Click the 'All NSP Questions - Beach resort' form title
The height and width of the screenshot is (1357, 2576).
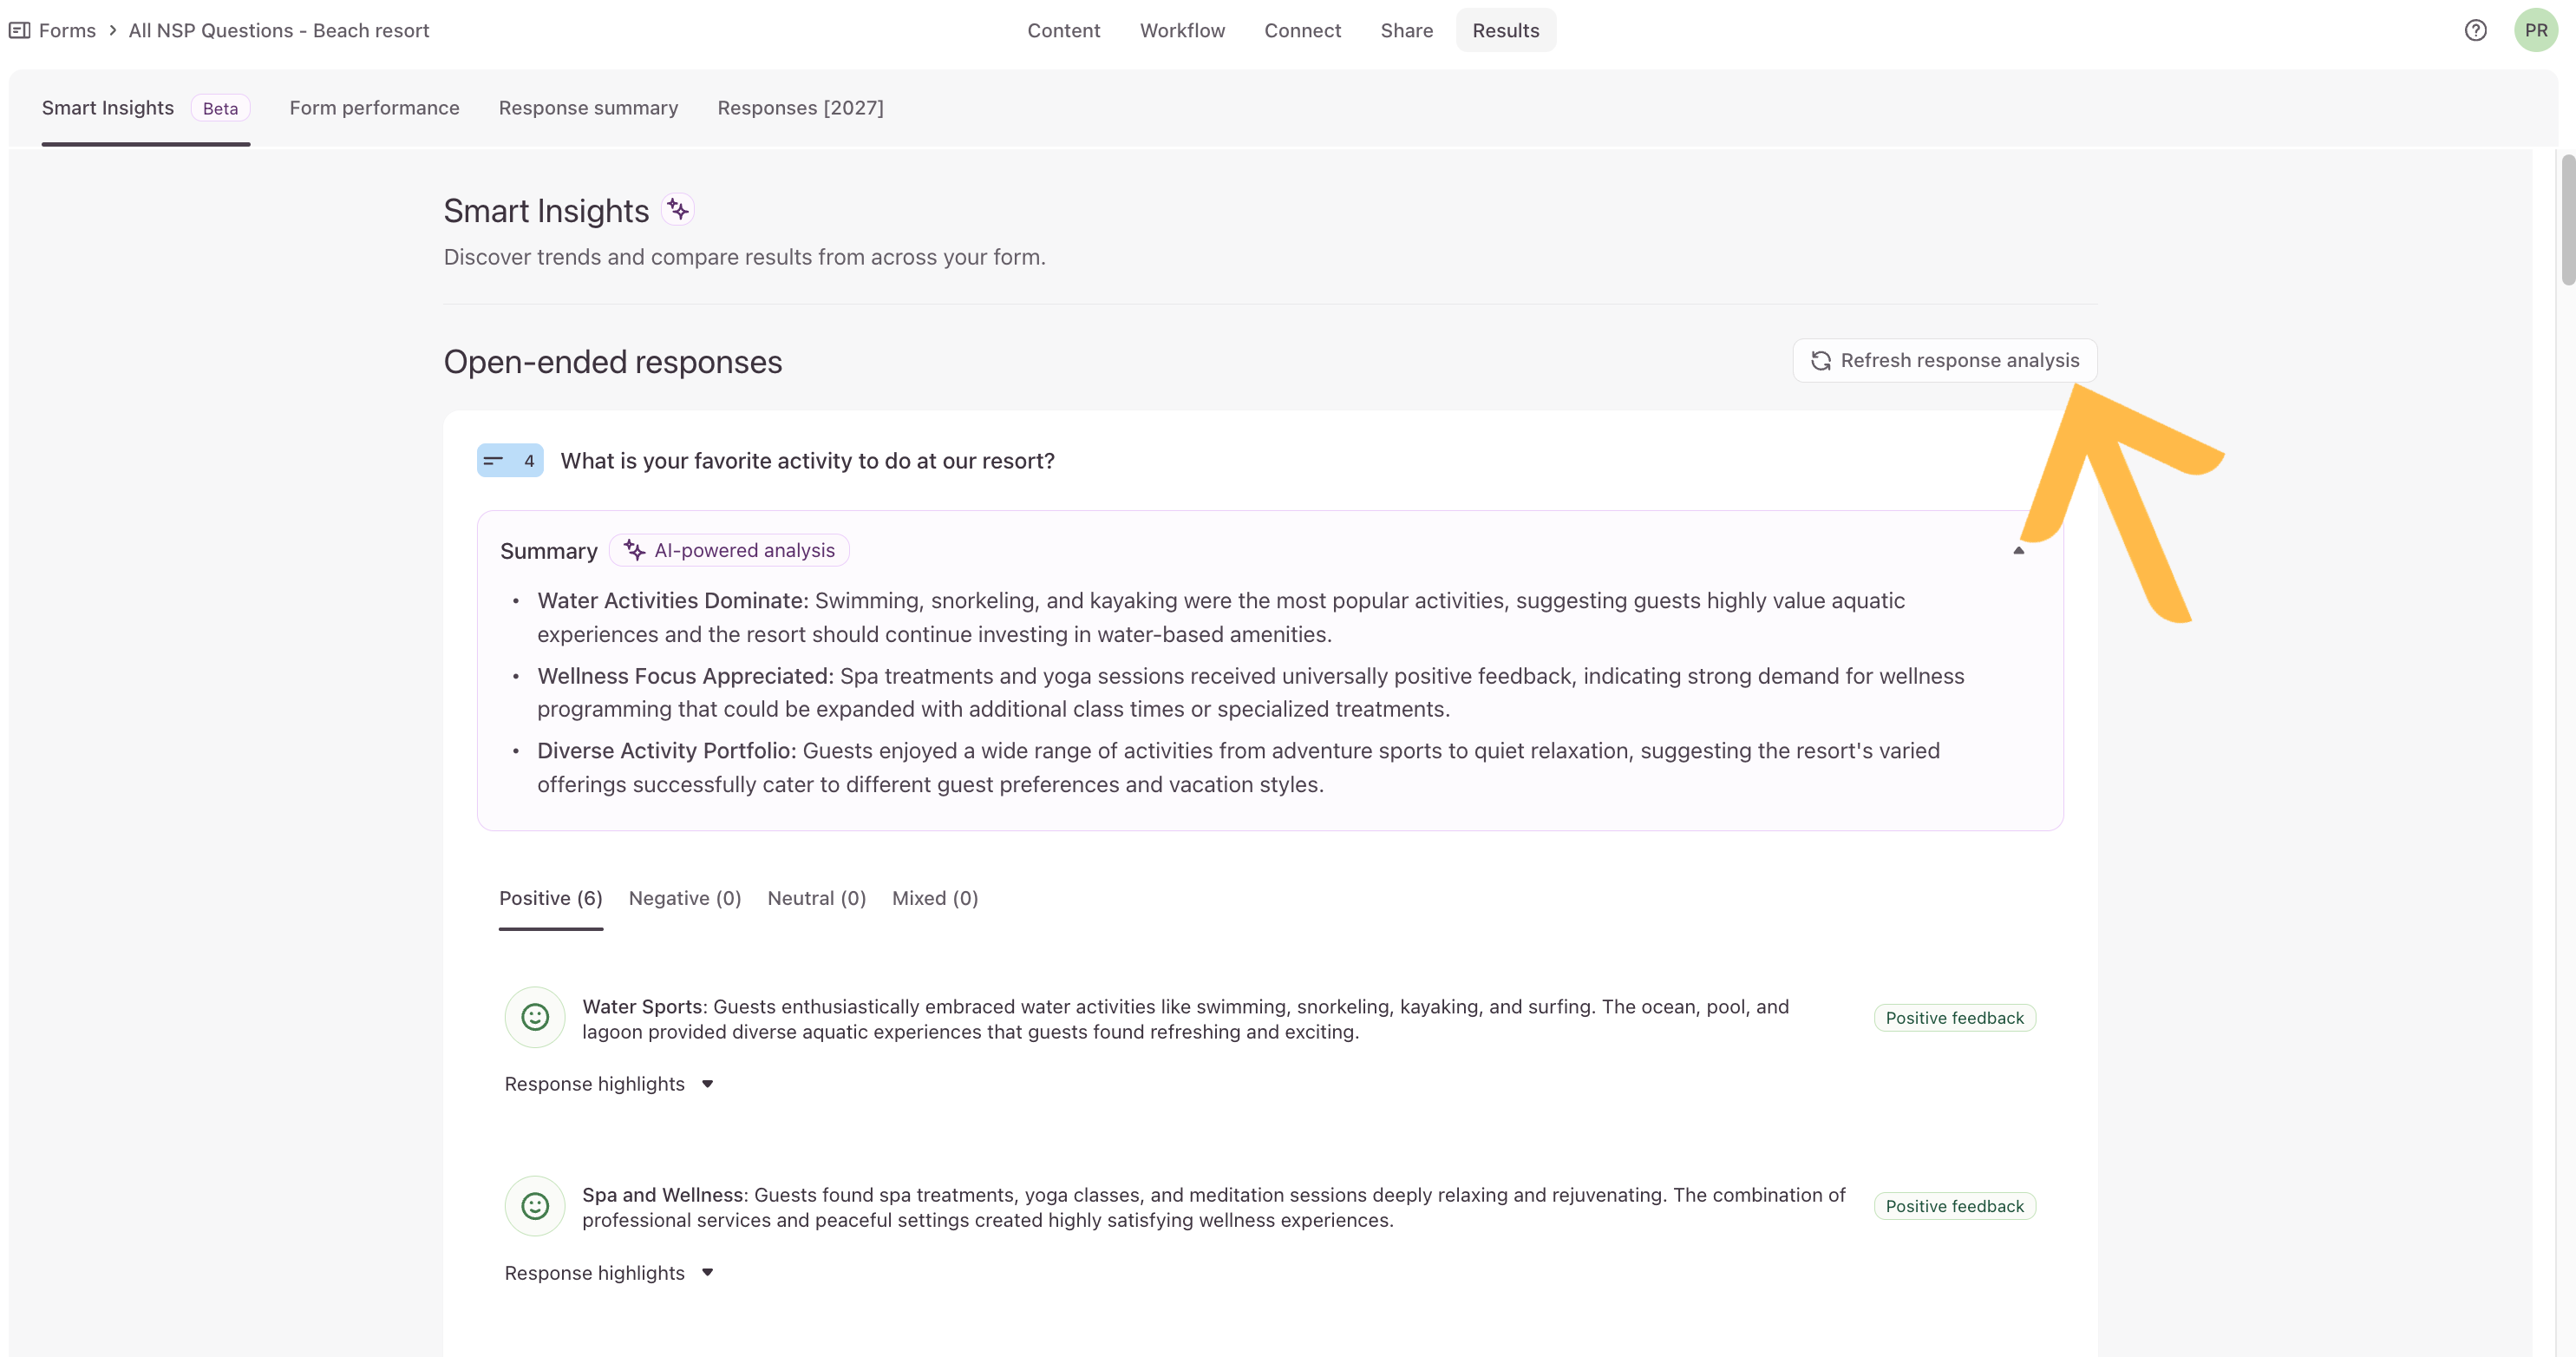(x=278, y=30)
